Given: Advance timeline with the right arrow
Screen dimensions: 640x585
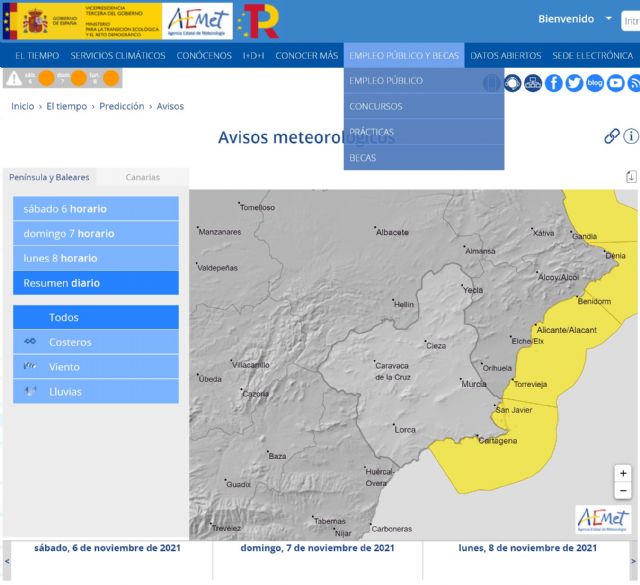Looking at the screenshot, I should tap(633, 561).
